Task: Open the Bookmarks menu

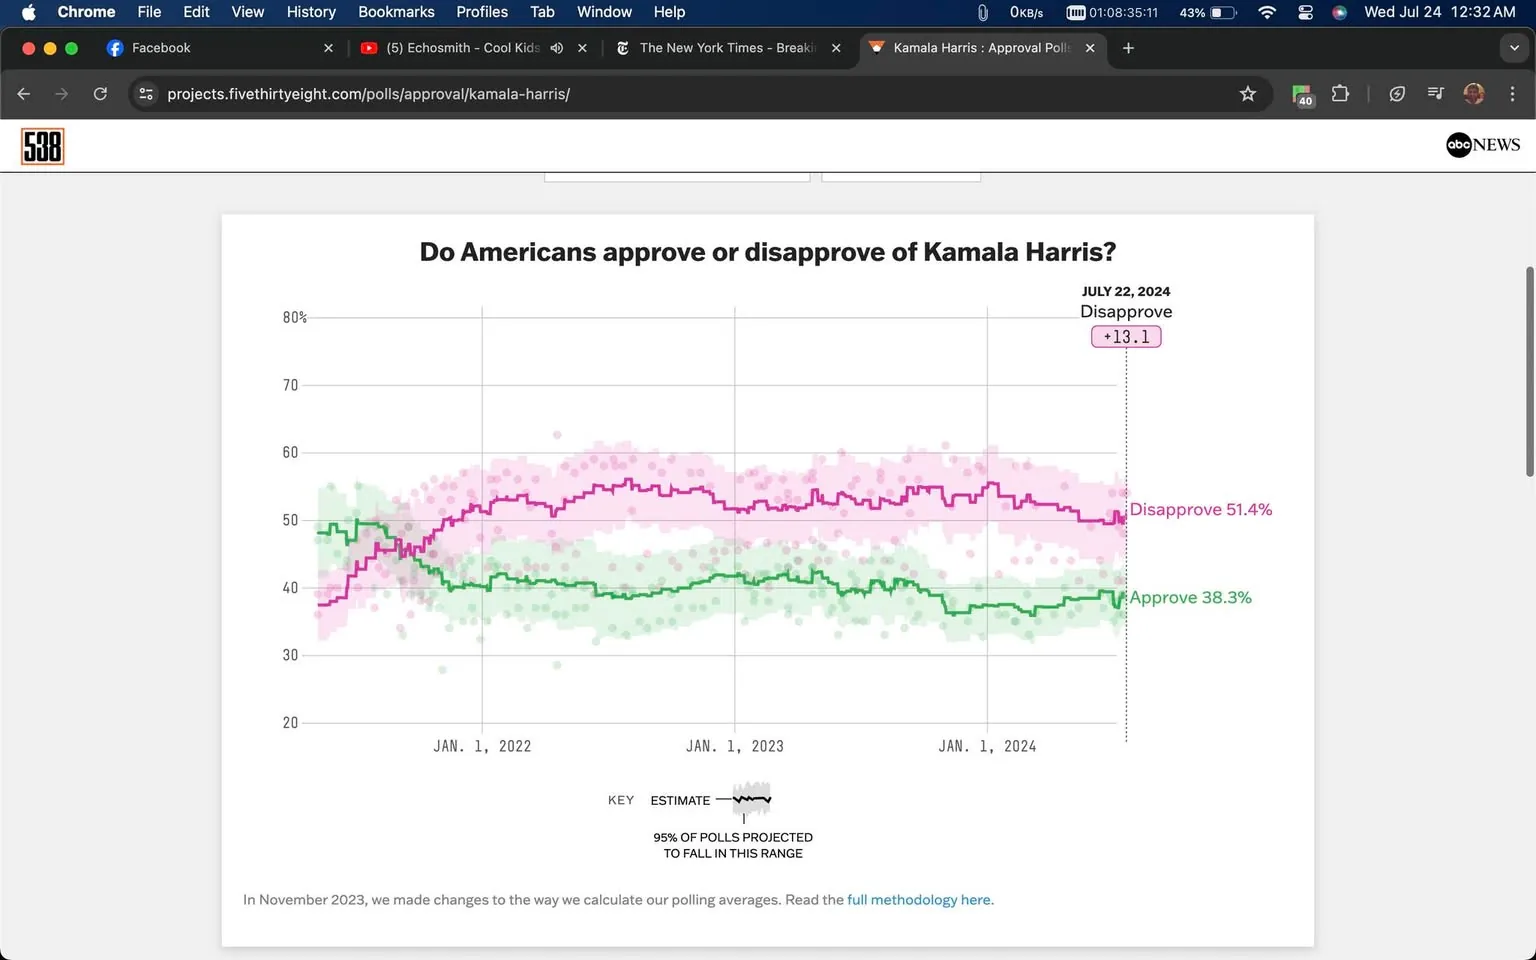Action: click(x=396, y=12)
